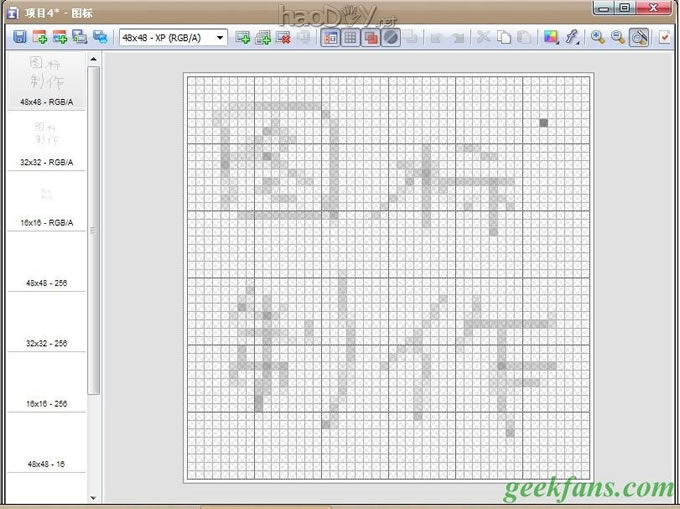Click the fit-to-window zoom icon
The width and height of the screenshot is (680, 509).
click(x=639, y=37)
